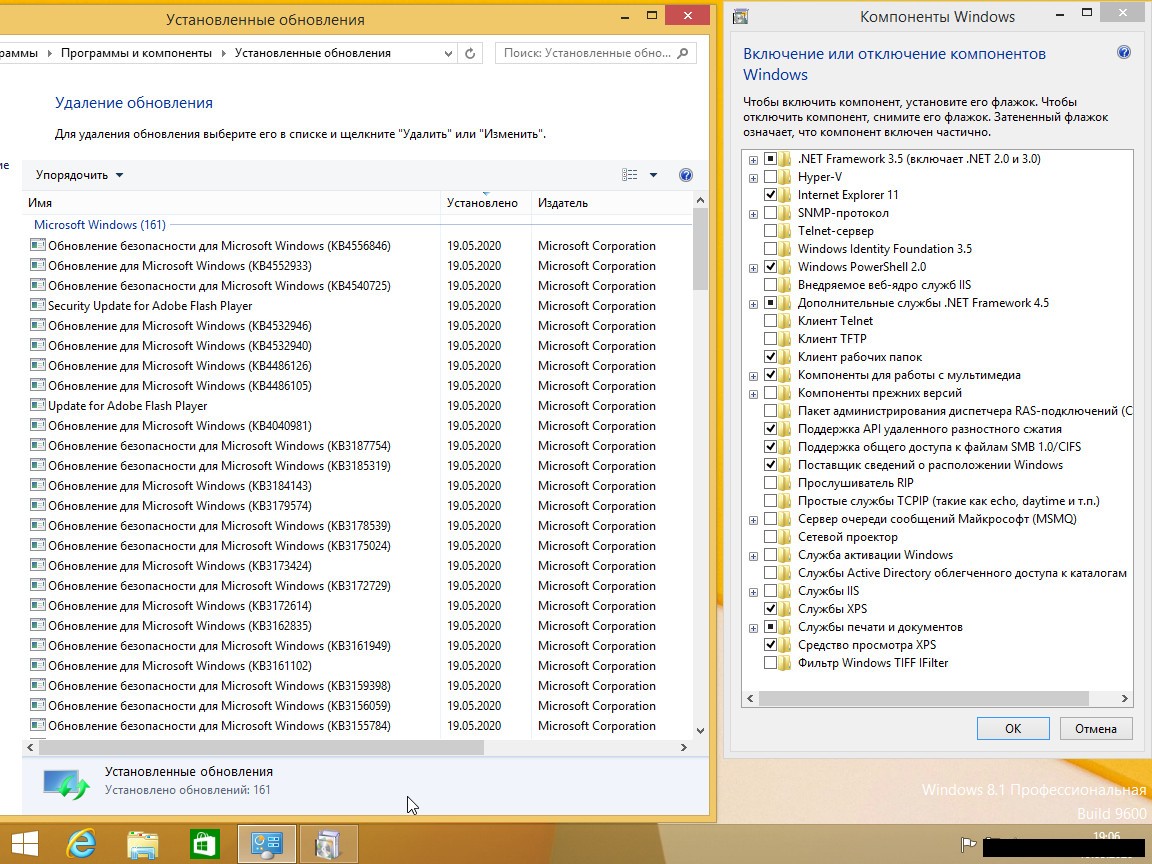Image resolution: width=1152 pixels, height=864 pixels.
Task: Open the address bar history dropdown
Action: [x=448, y=53]
